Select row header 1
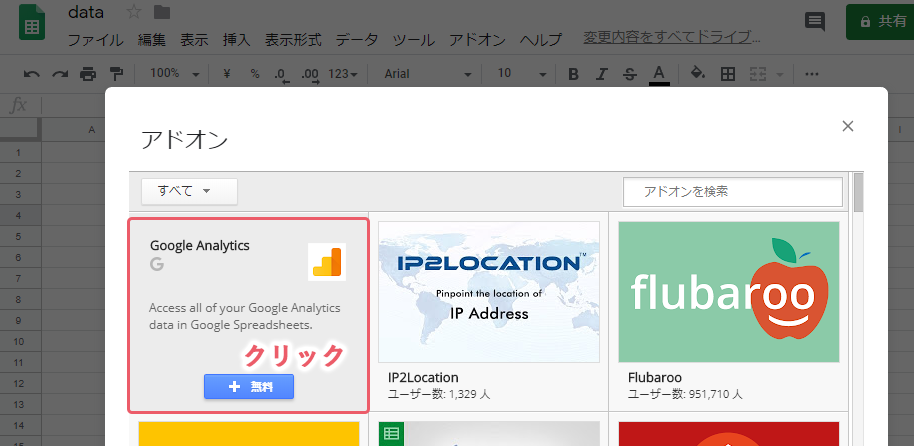The image size is (914, 446). (x=19, y=152)
